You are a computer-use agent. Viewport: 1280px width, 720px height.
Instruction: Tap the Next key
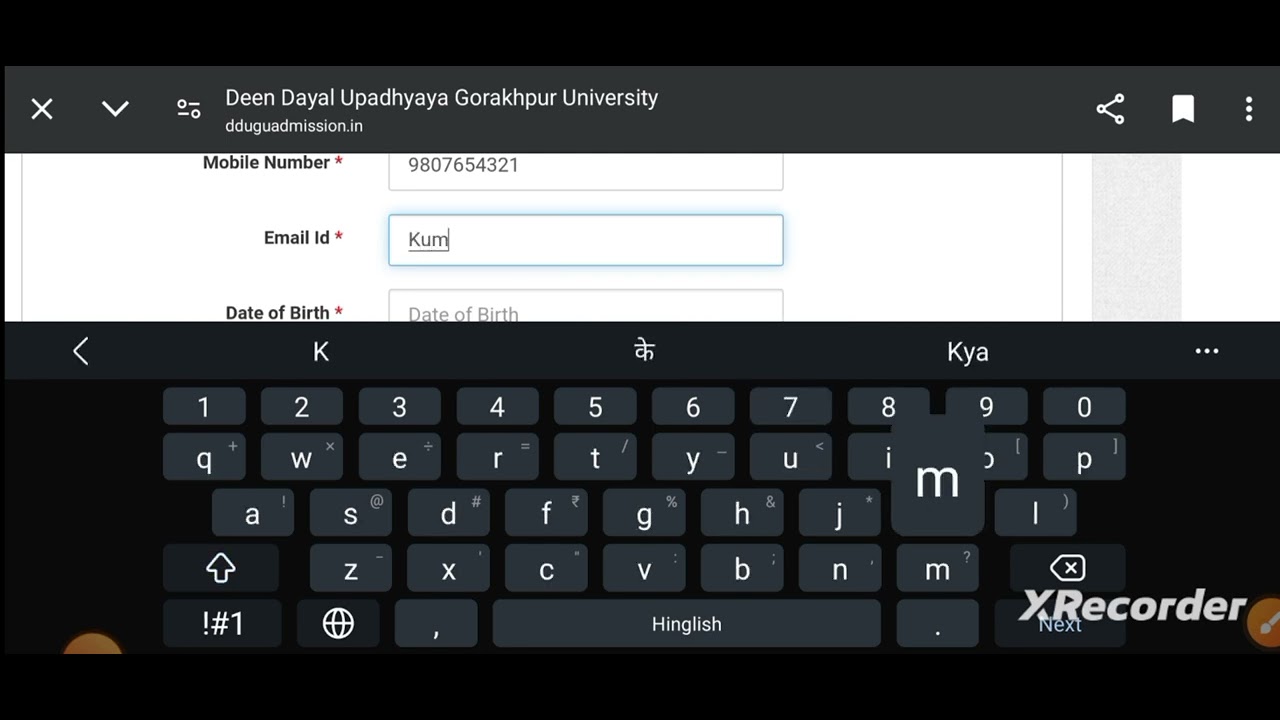(1060, 624)
